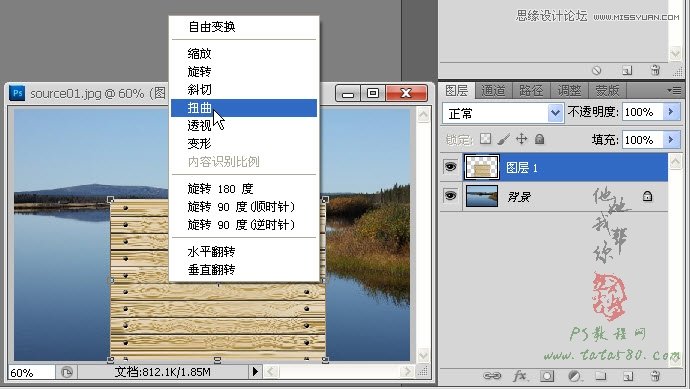Choose 旋转 90 度(逆时针) menu item

(x=241, y=225)
